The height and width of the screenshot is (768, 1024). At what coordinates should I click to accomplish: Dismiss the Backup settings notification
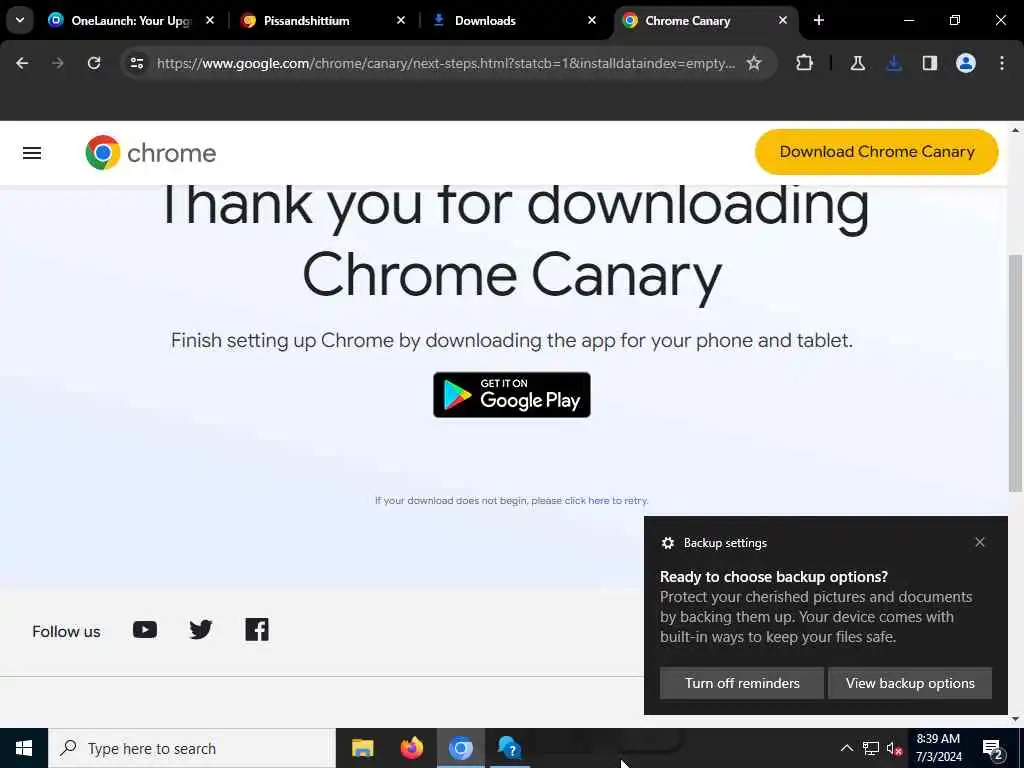pyautogui.click(x=980, y=542)
